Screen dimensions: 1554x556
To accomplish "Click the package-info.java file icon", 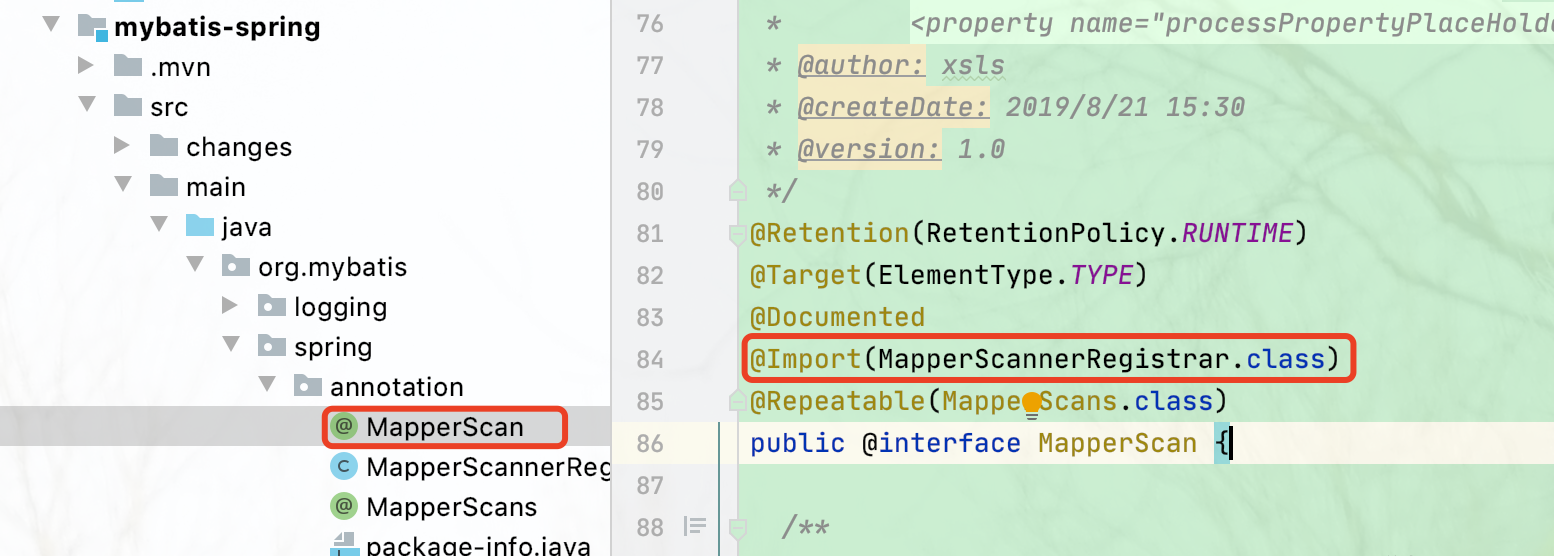I will click(344, 546).
